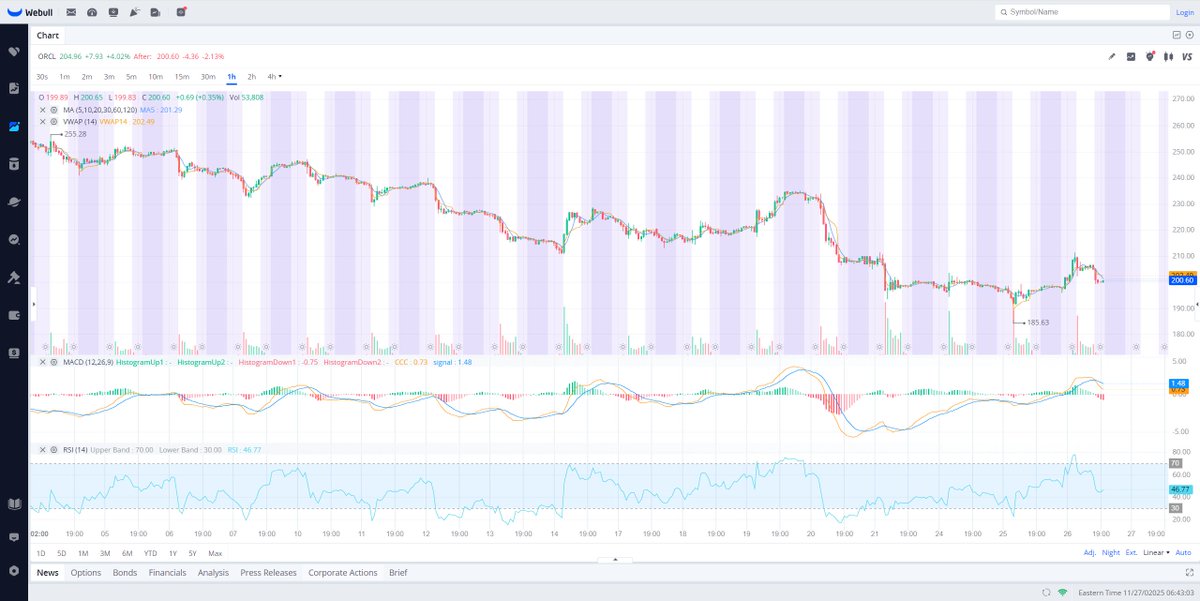1200x601 pixels.
Task: Expand the left side panel arrow handle
Action: click(x=33, y=303)
